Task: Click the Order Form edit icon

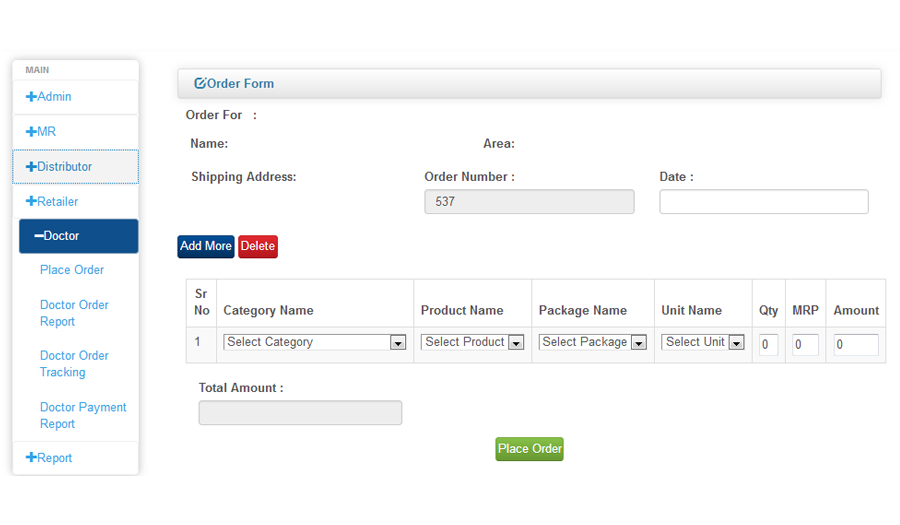Action: (200, 84)
